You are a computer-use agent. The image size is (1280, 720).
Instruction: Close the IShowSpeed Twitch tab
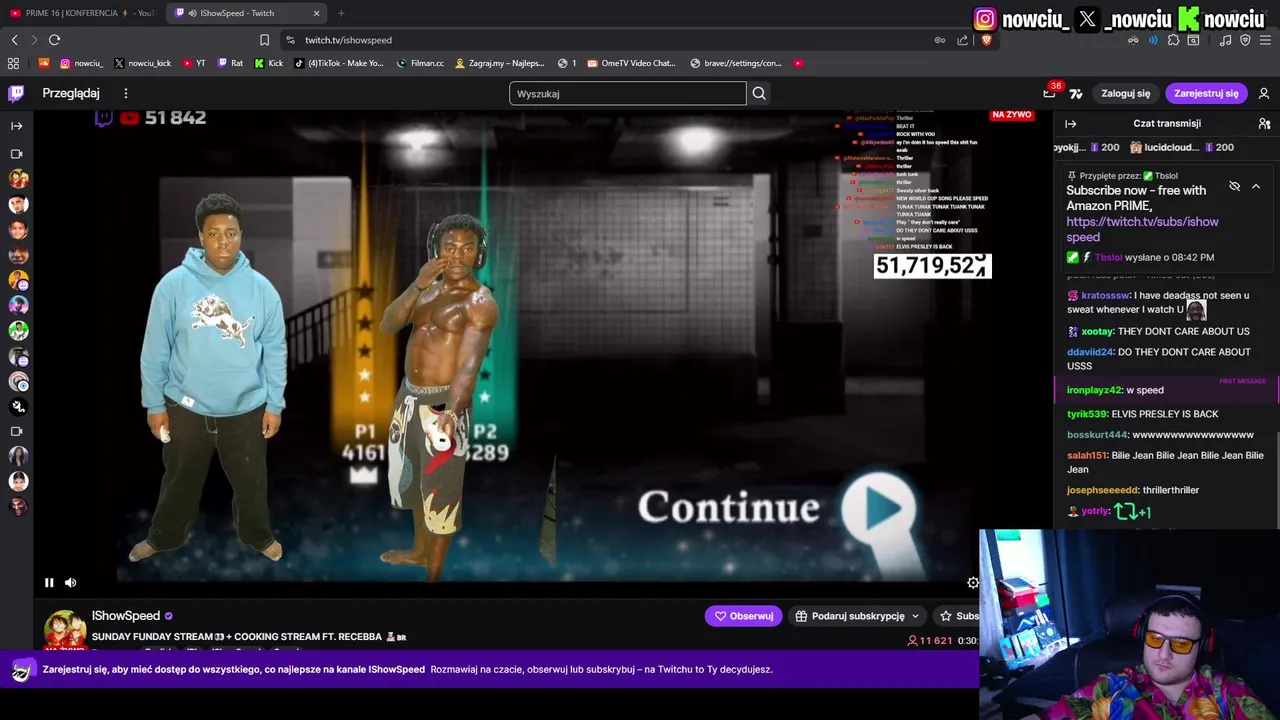(317, 13)
